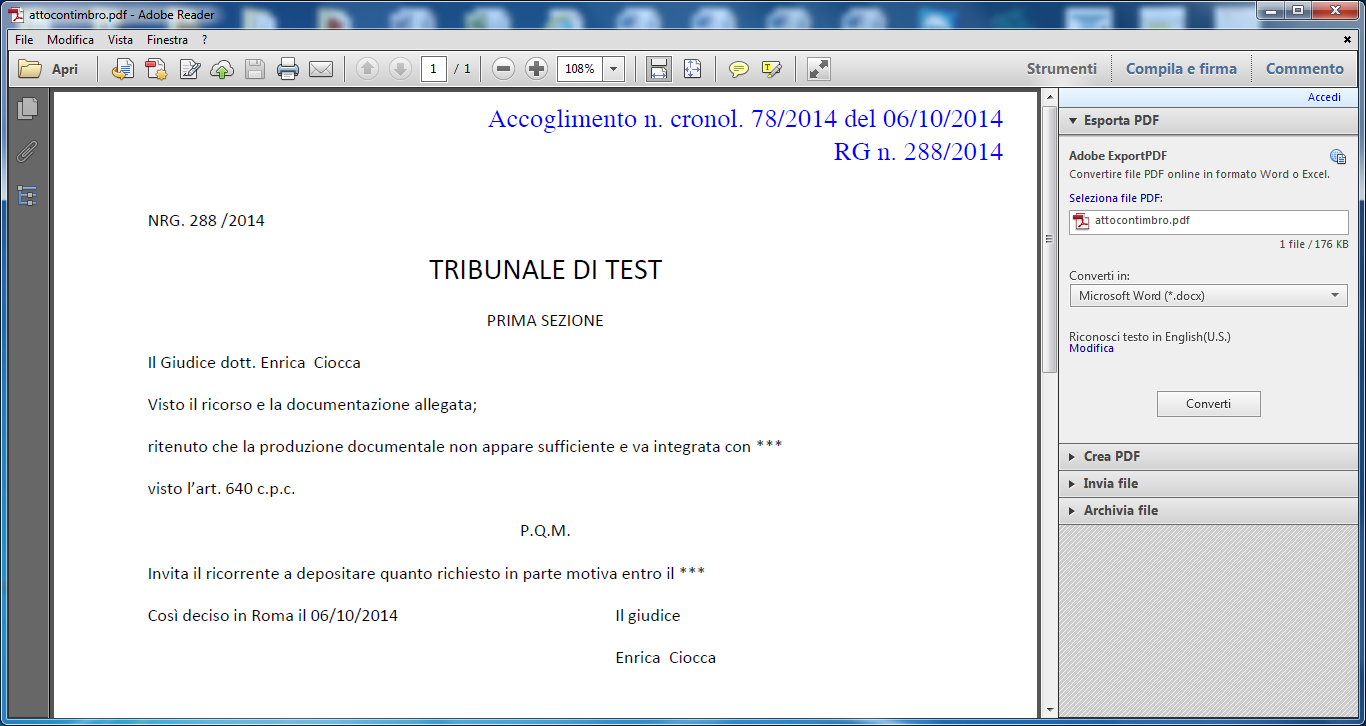Click 'Il giudice' signature label
The height and width of the screenshot is (726, 1366).
pos(648,616)
